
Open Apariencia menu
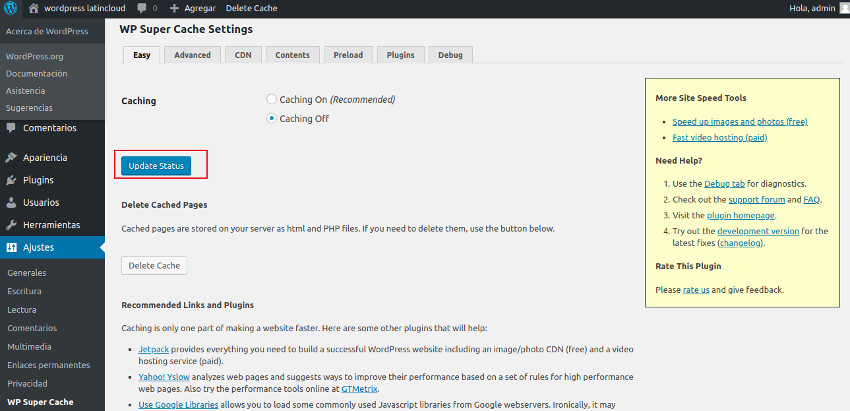[45, 158]
